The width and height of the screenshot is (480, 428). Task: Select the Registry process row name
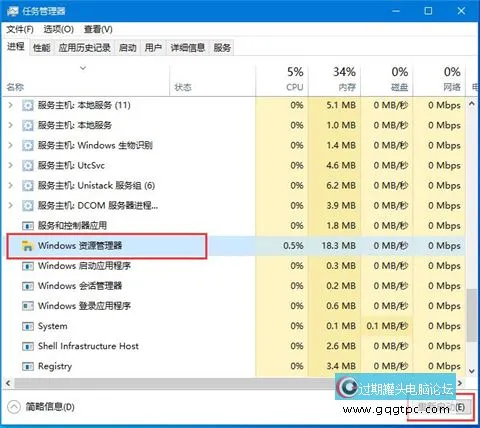pyautogui.click(x=55, y=366)
